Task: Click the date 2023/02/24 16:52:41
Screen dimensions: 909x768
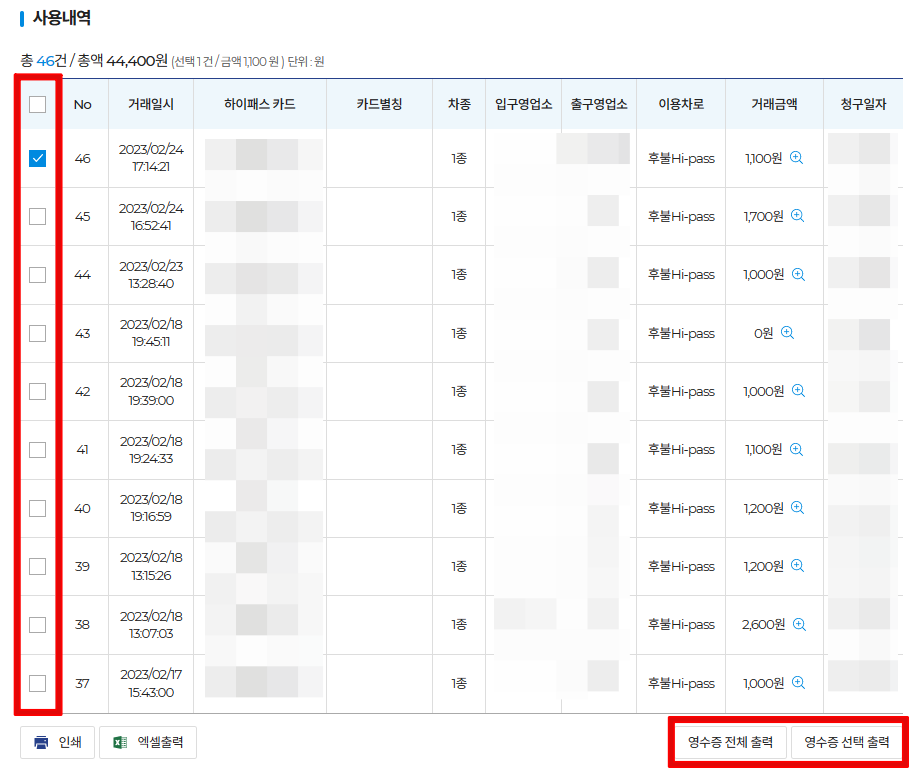Action: point(151,217)
